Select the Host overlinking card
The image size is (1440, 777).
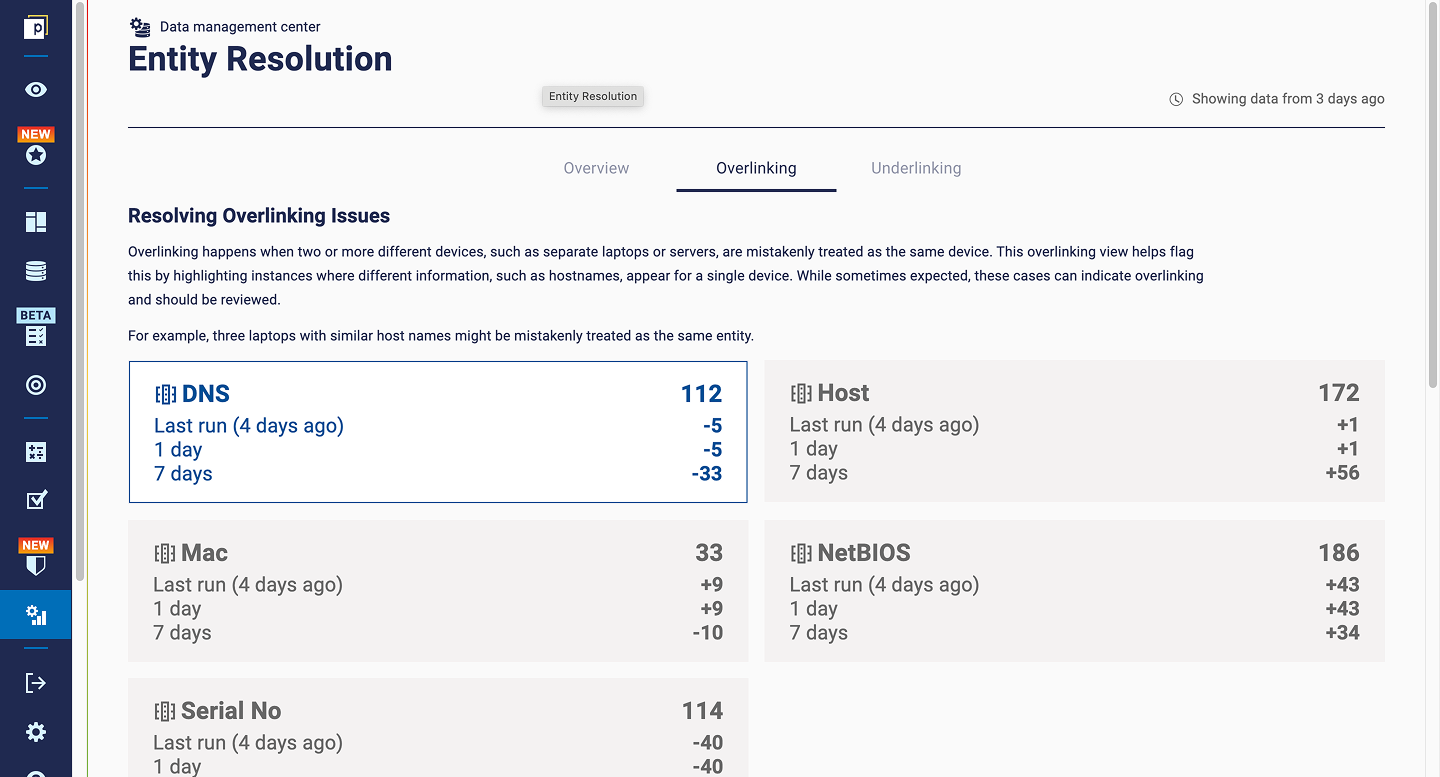[1074, 431]
